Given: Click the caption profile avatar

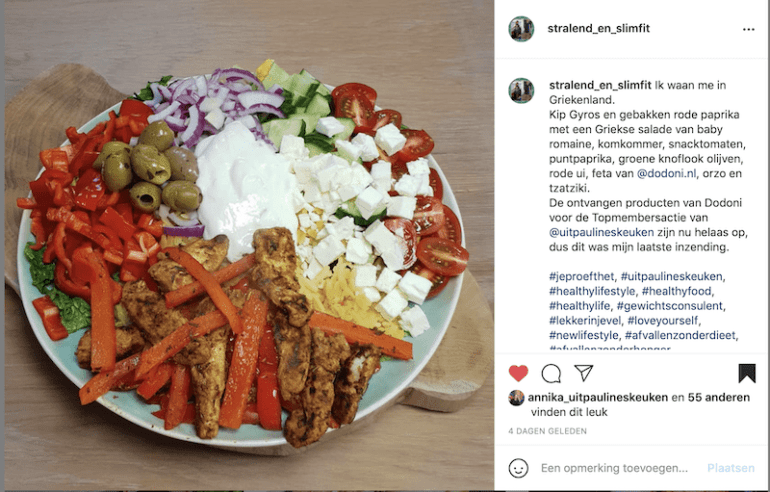Looking at the screenshot, I should point(521,90).
